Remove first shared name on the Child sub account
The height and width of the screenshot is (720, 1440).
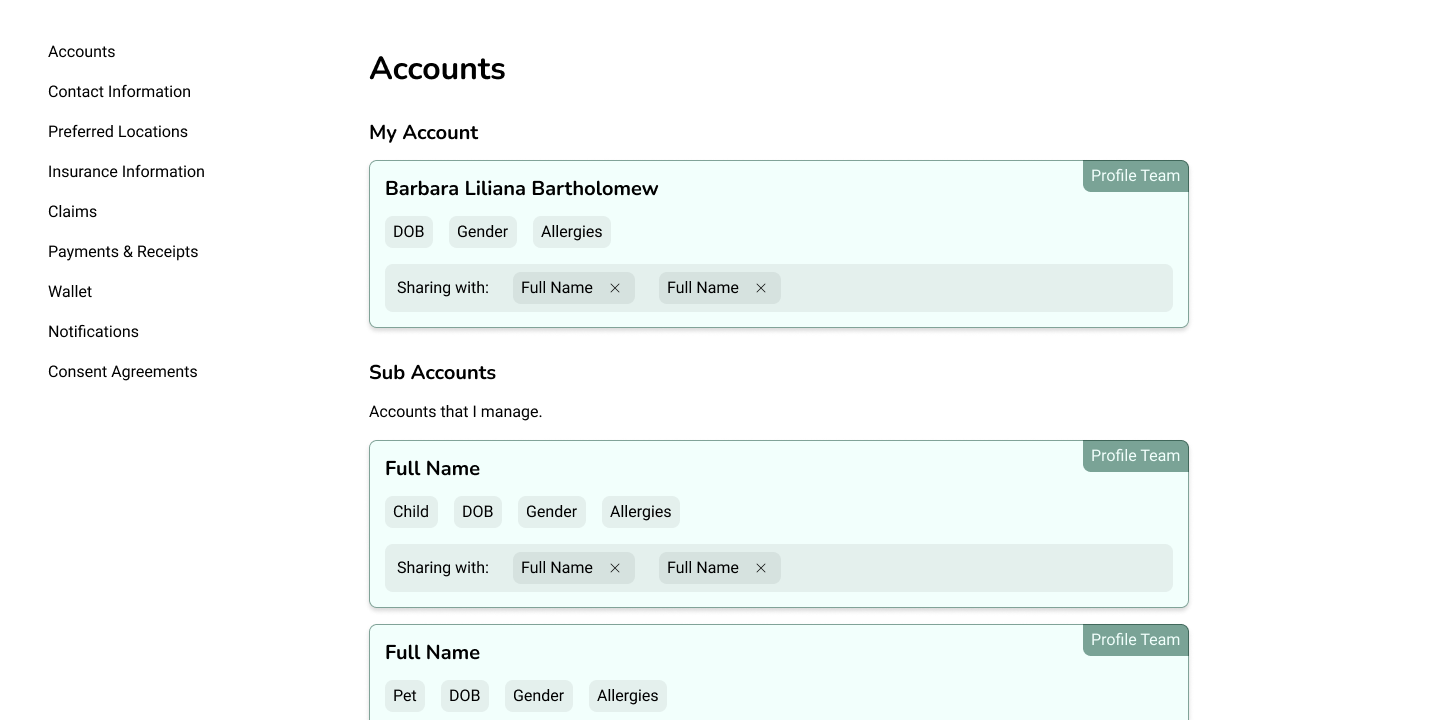click(615, 568)
